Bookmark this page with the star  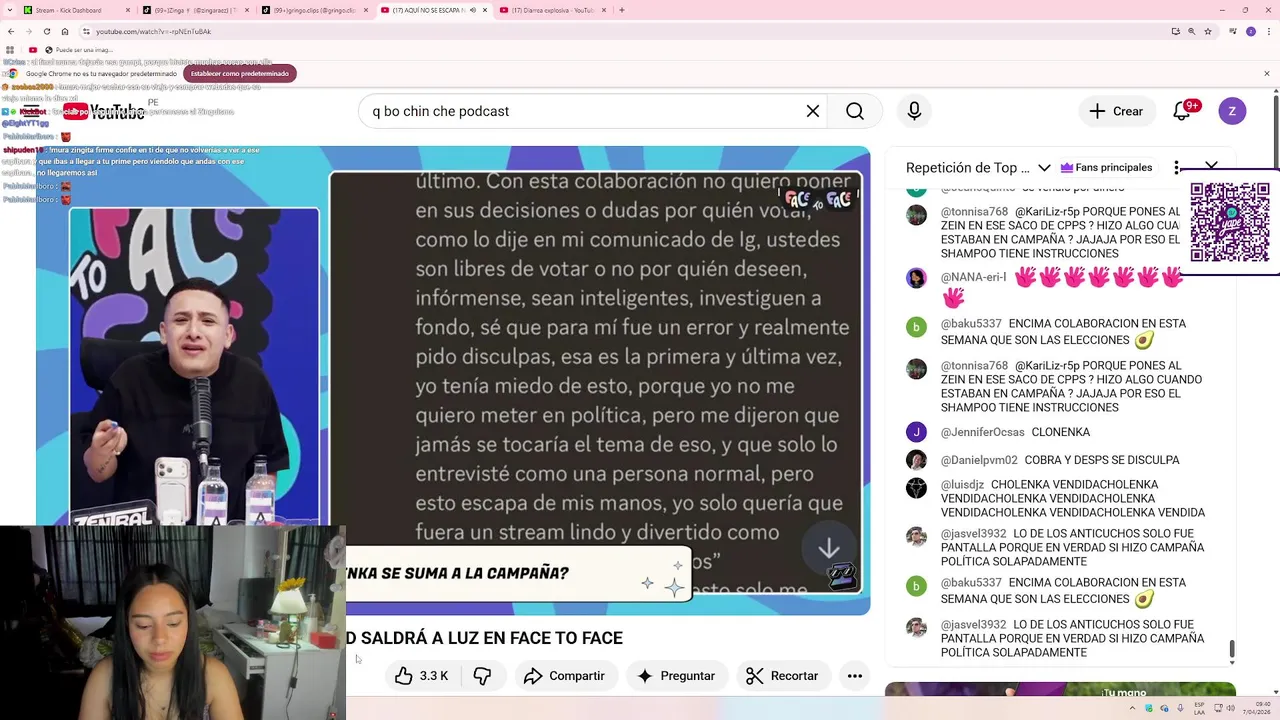click(x=1208, y=31)
